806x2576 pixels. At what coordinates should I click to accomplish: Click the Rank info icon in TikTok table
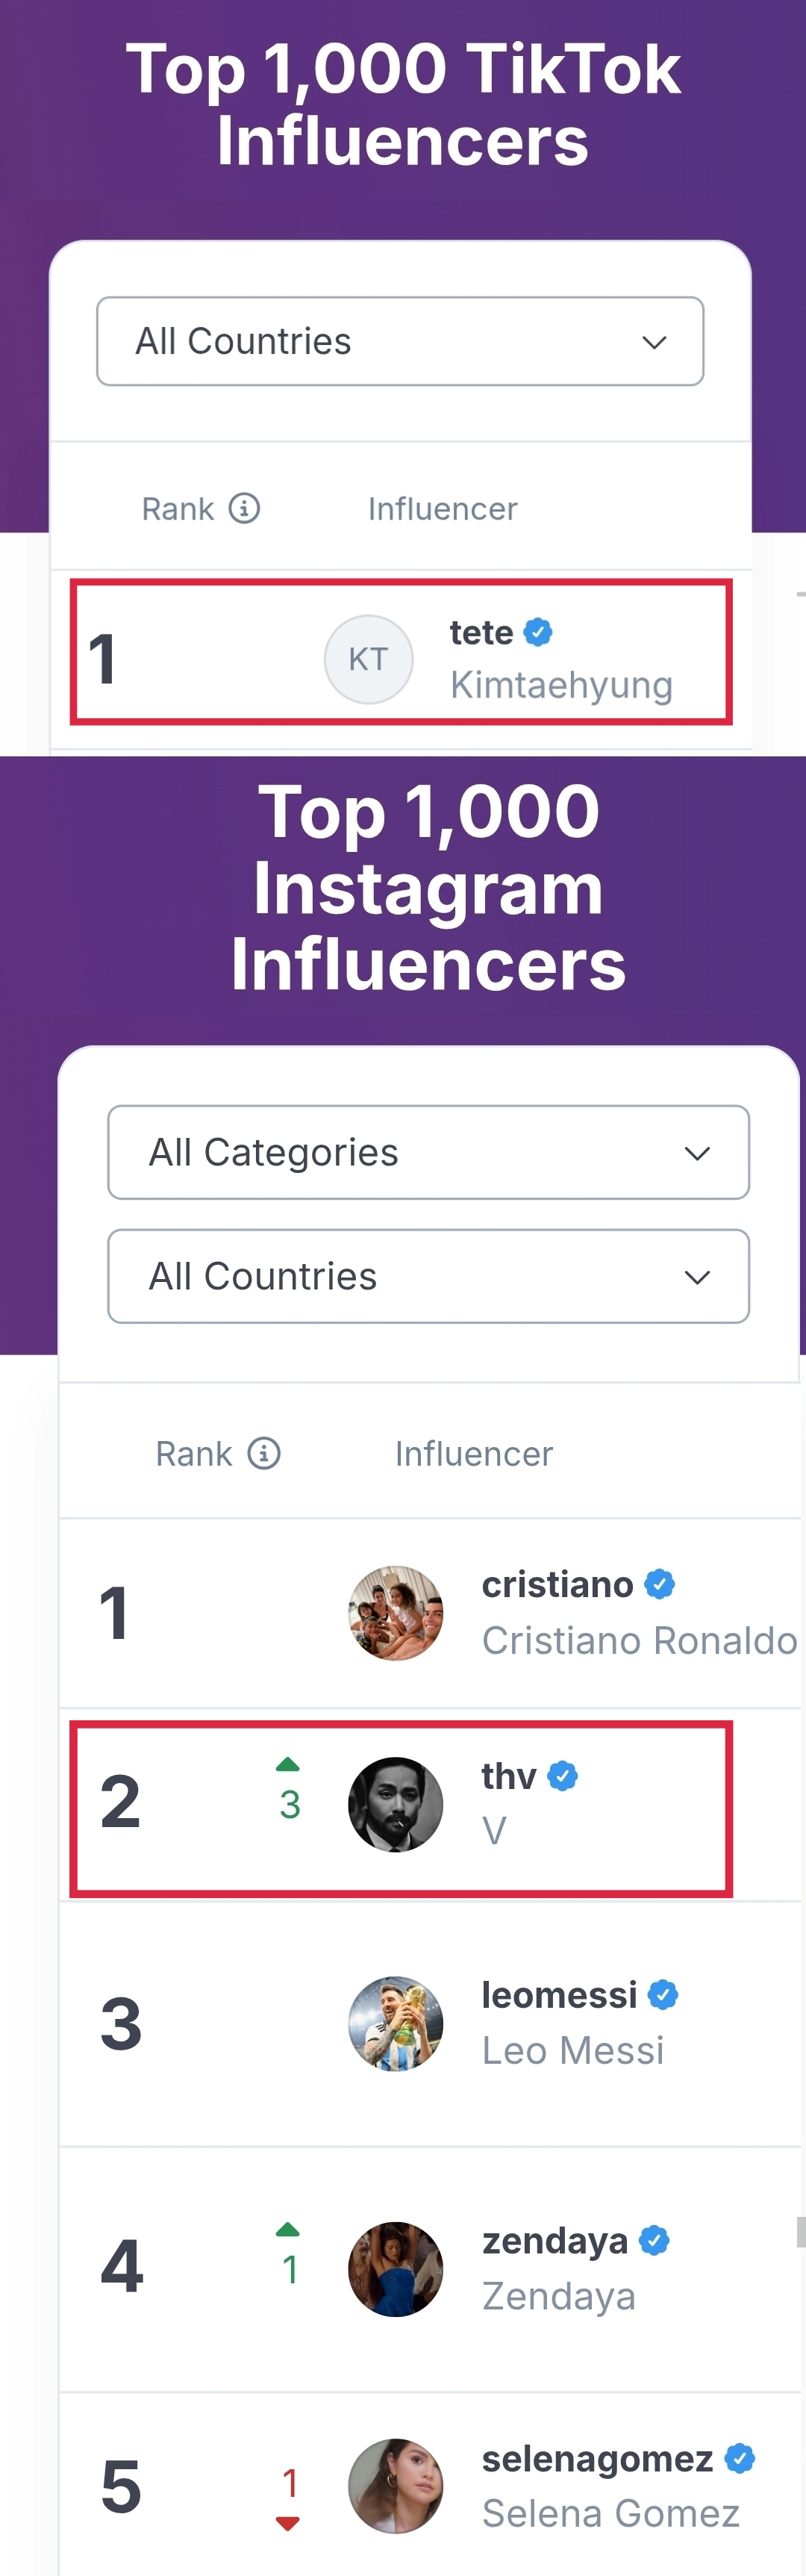[x=244, y=508]
